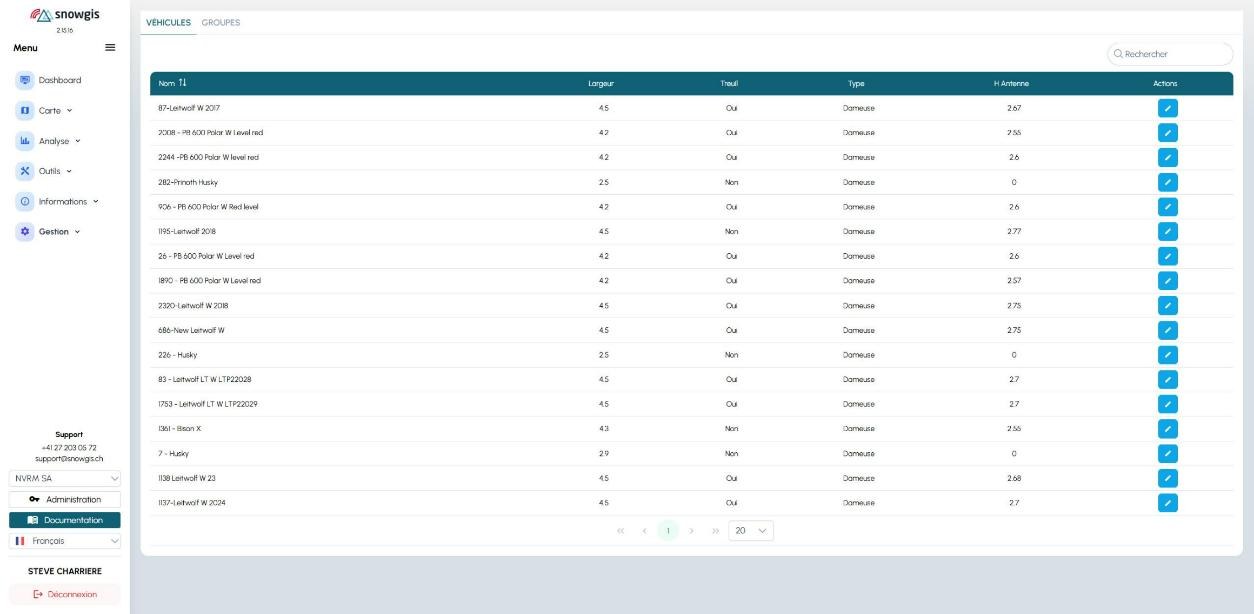
Task: Click the H Antenne column header
Action: coord(1011,83)
